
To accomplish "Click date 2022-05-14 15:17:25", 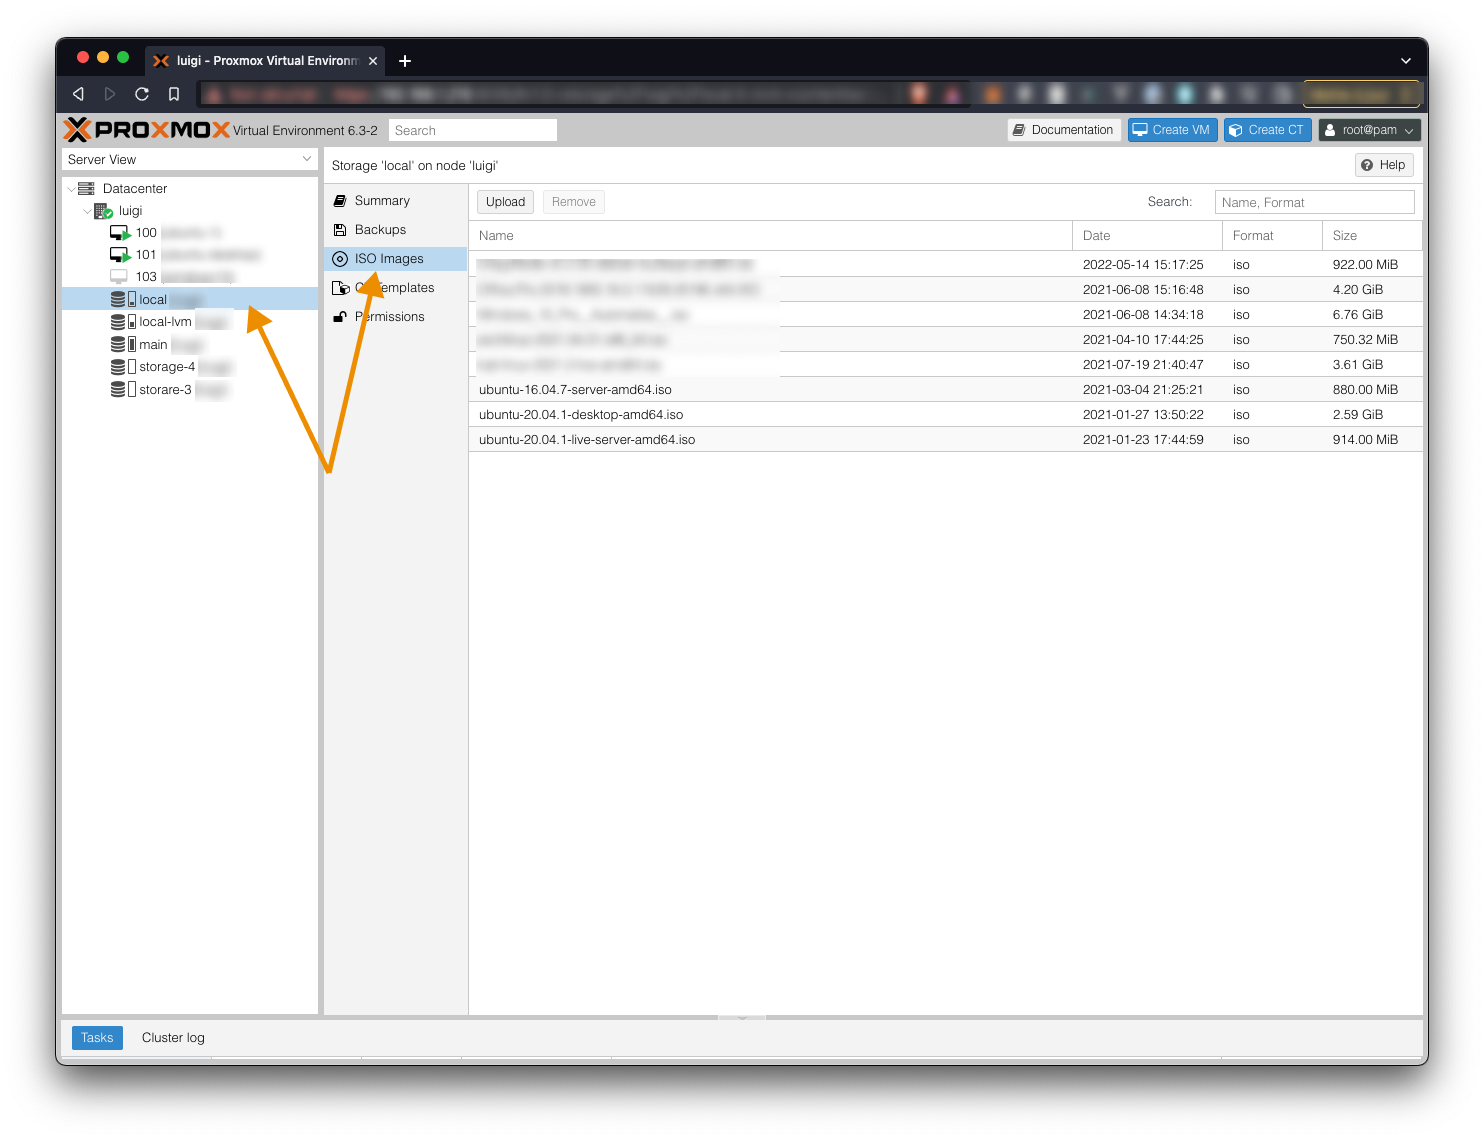I will (x=1143, y=265).
